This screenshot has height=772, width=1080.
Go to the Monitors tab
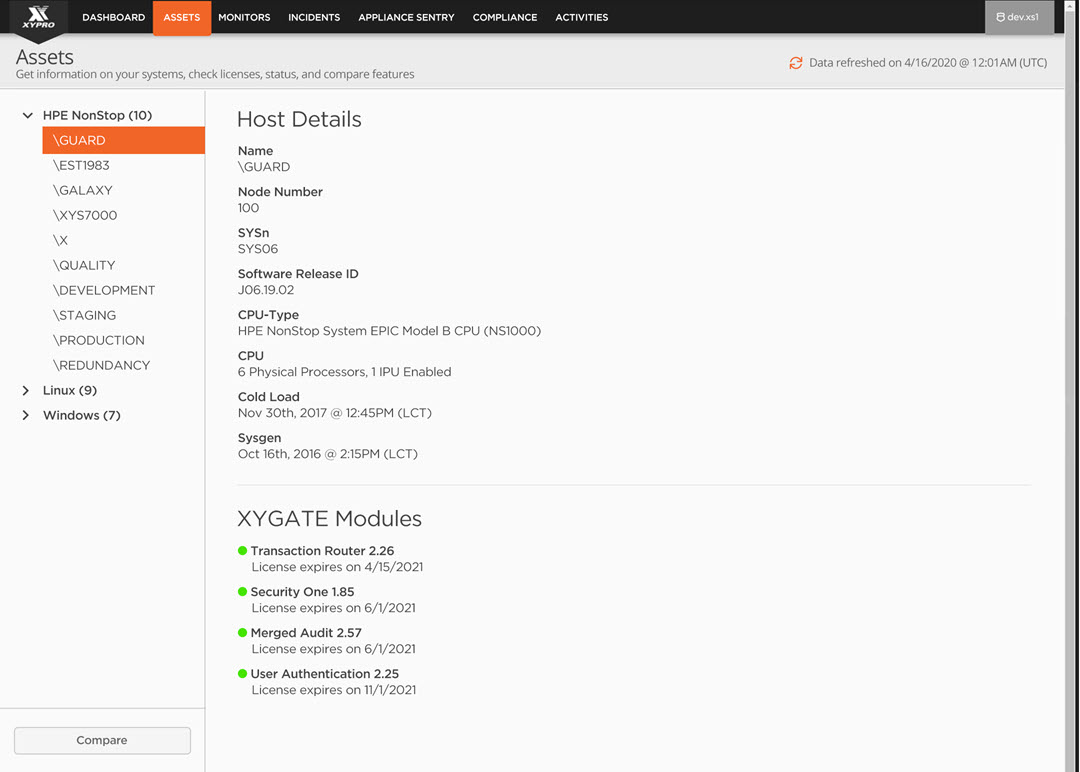click(244, 17)
